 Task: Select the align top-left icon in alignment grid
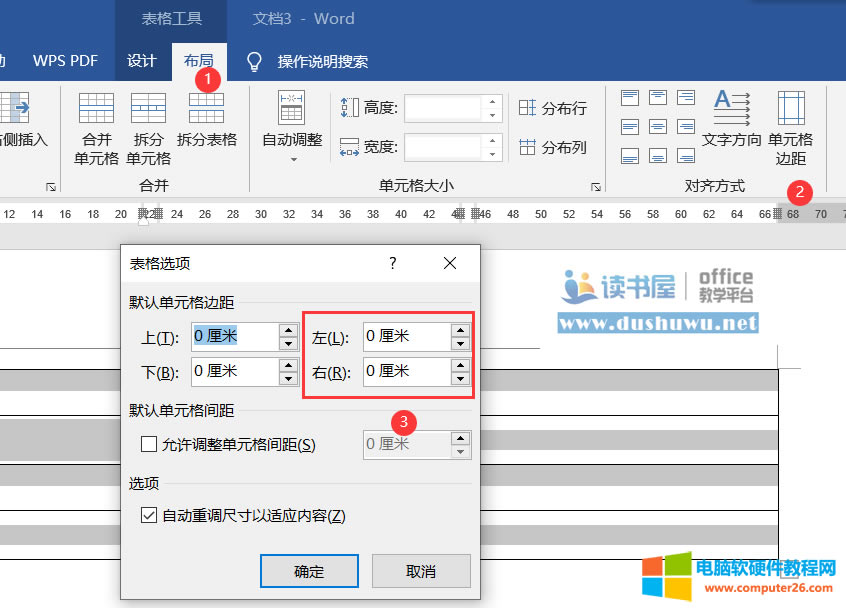click(x=630, y=97)
